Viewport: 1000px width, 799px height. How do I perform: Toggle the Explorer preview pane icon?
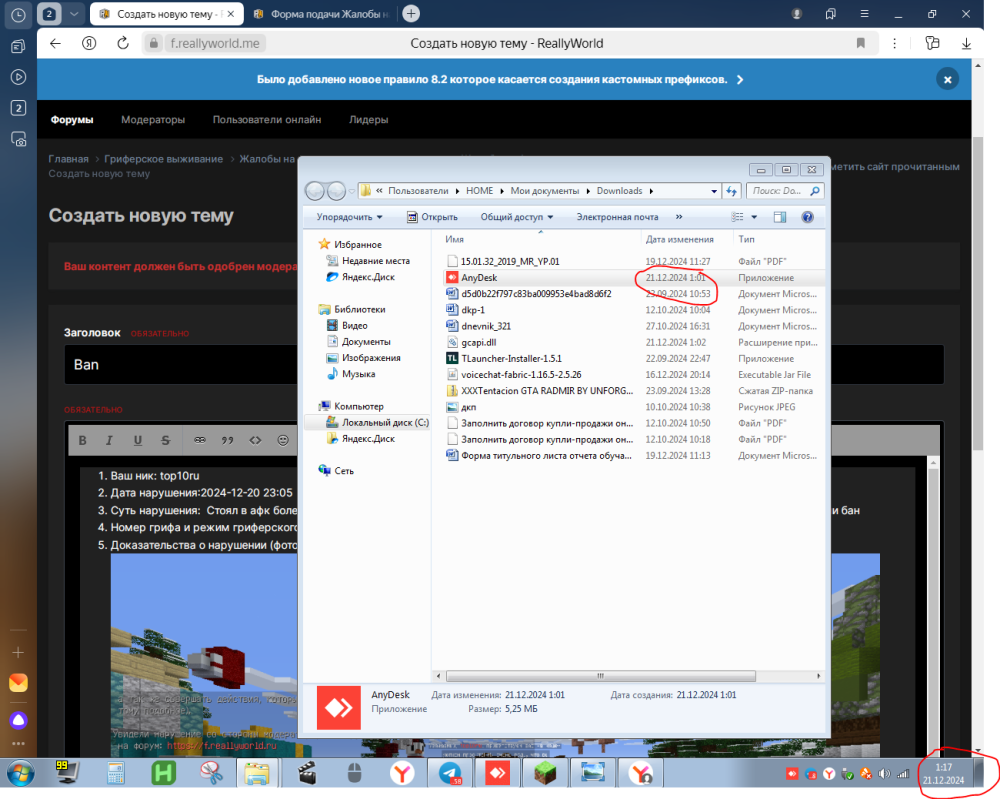779,217
